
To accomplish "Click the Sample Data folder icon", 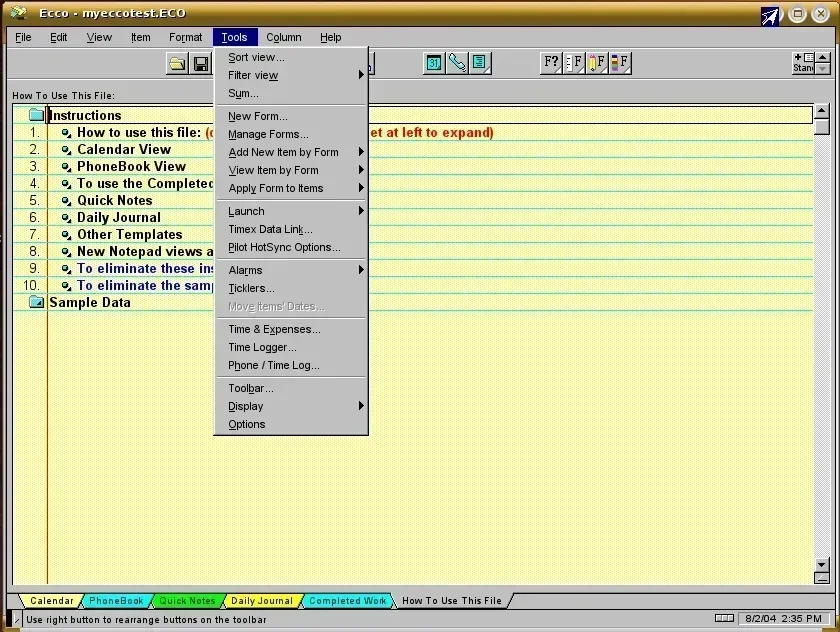I will (x=37, y=302).
